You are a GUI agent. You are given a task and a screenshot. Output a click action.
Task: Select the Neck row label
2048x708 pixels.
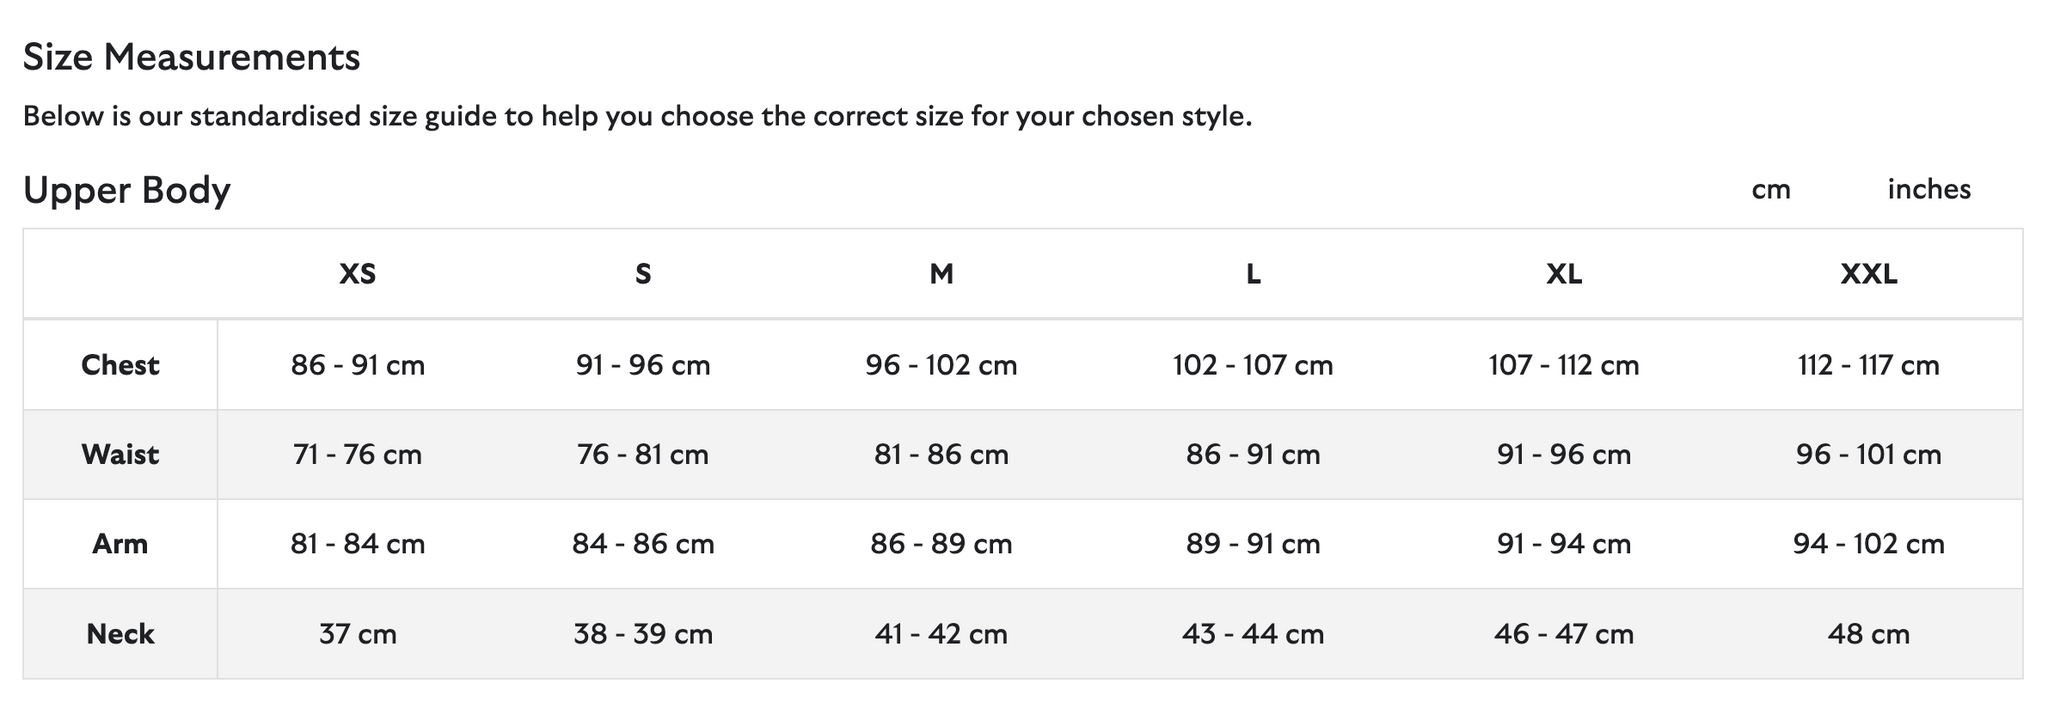(120, 634)
